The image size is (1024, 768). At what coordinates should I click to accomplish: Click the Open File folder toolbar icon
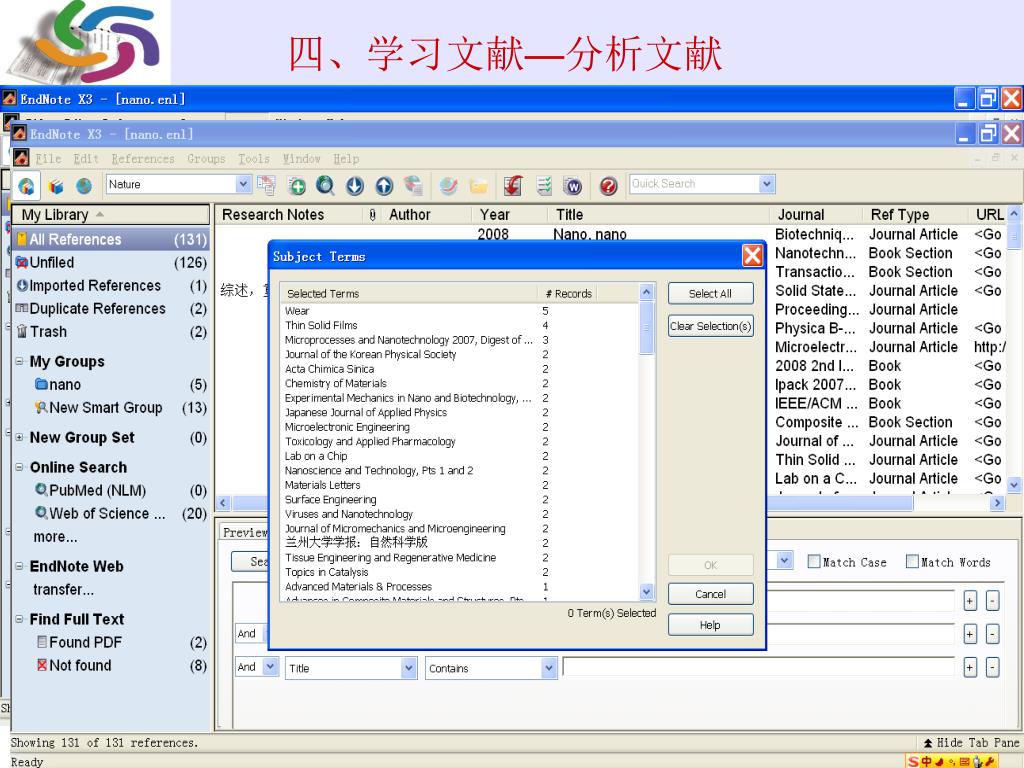click(478, 186)
